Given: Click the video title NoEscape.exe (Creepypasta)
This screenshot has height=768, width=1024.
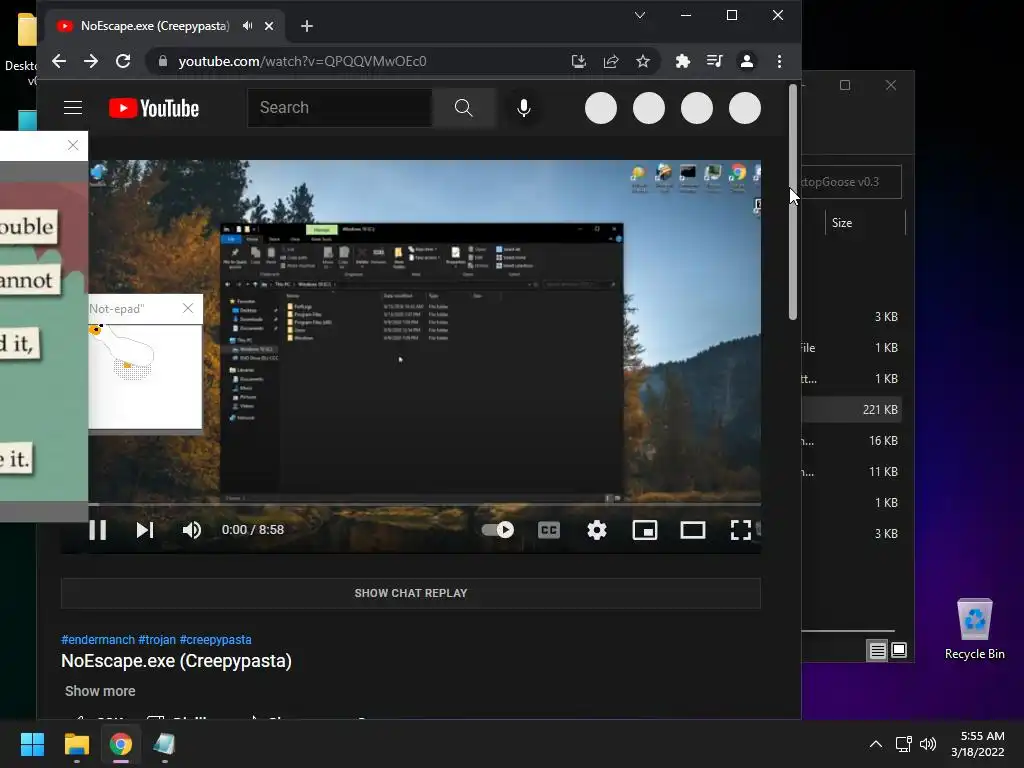Looking at the screenshot, I should (176, 661).
